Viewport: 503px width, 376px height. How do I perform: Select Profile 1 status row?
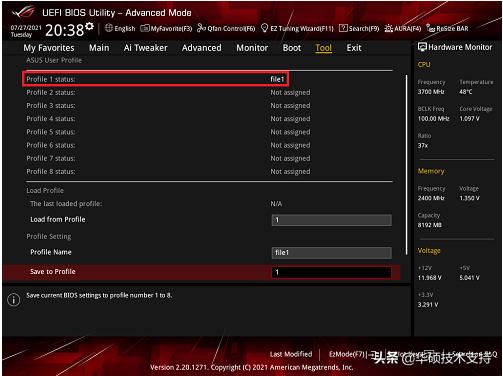[155, 79]
